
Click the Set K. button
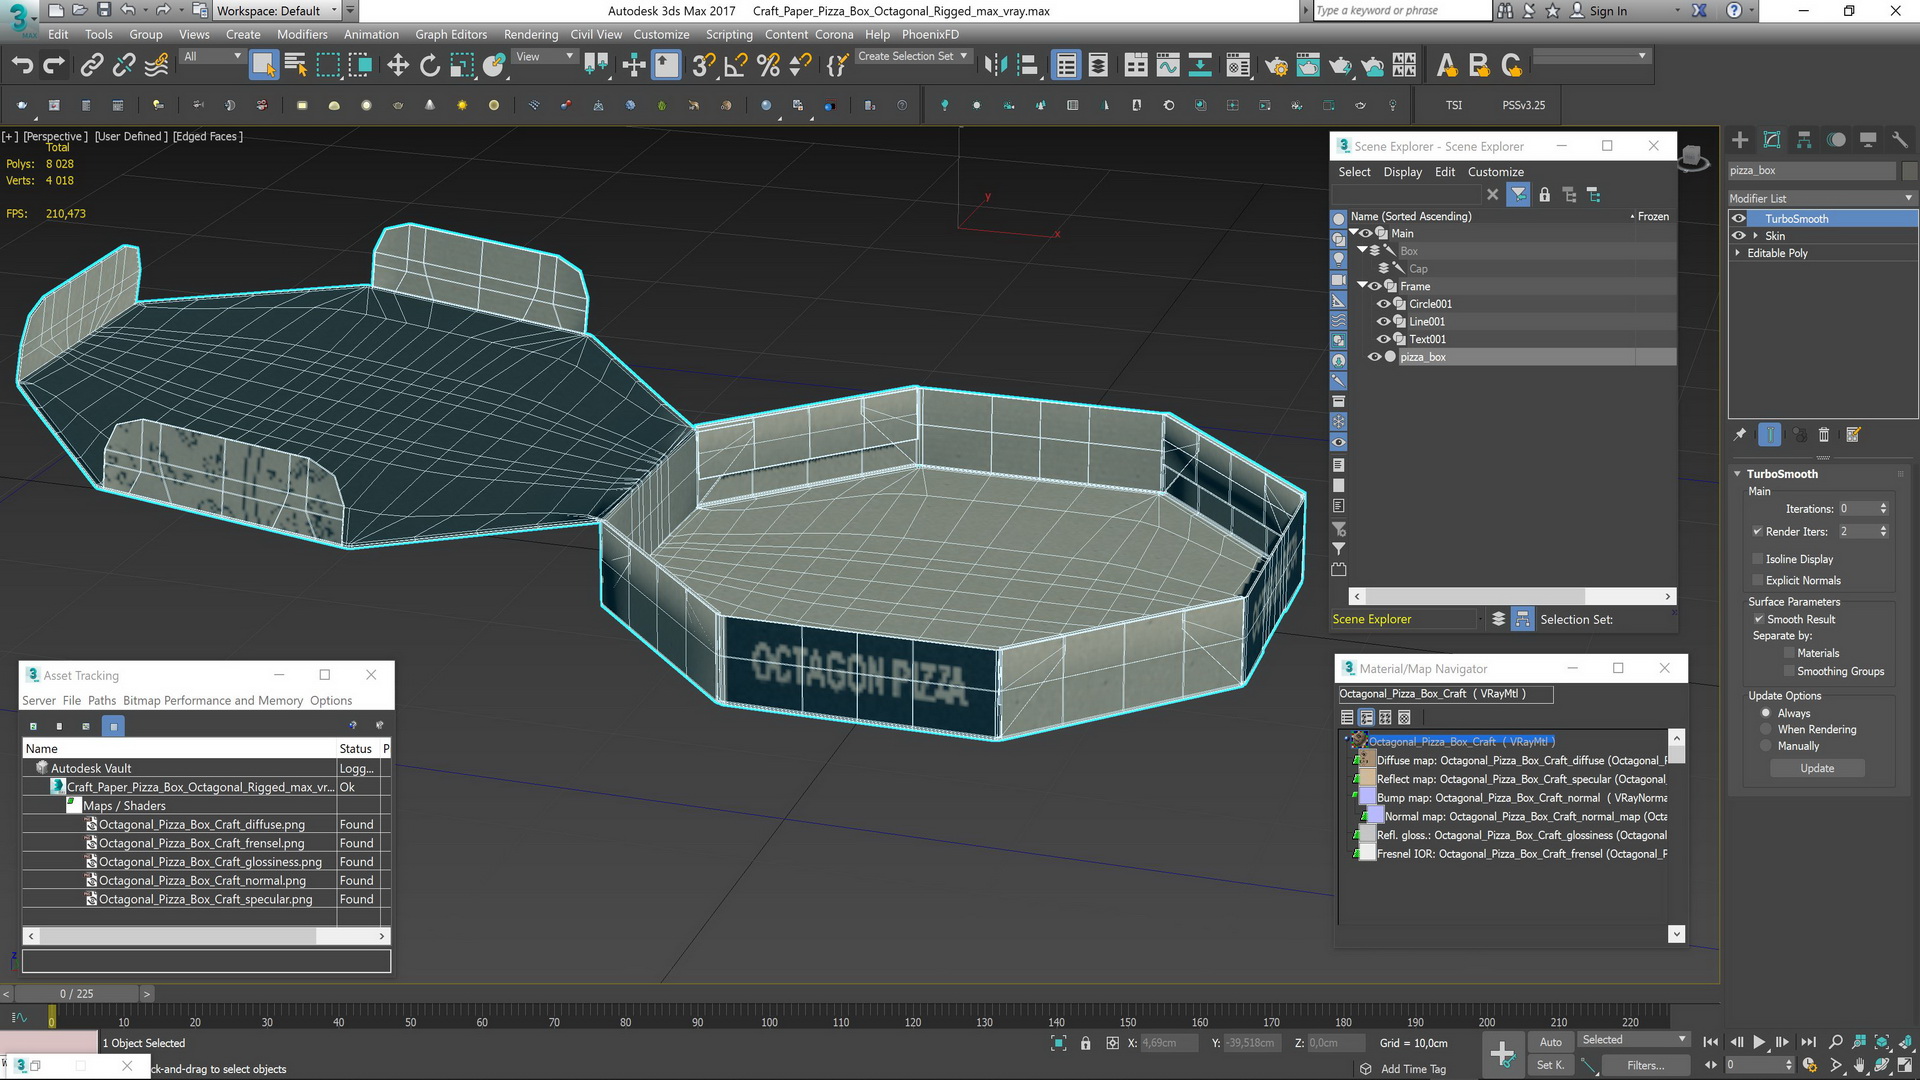point(1550,1065)
